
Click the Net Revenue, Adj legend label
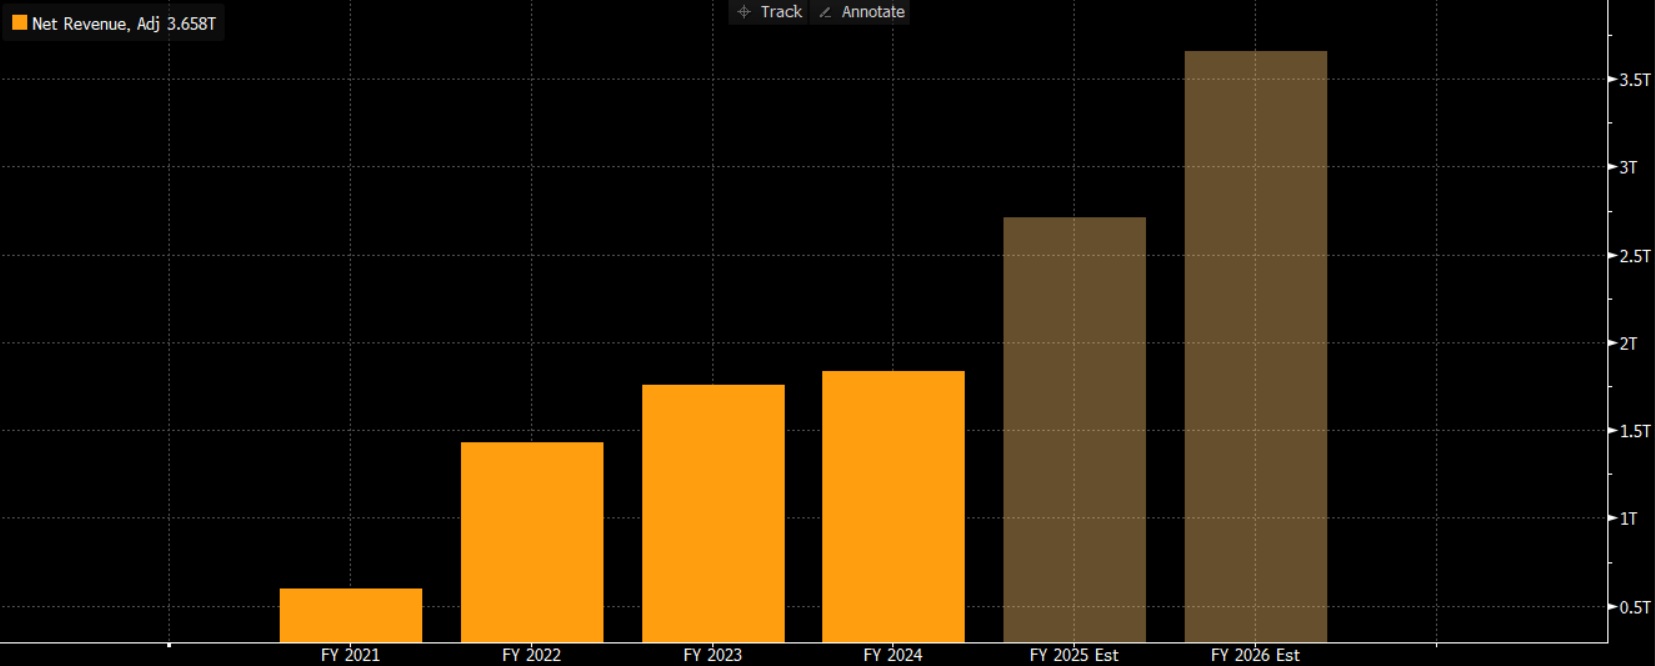(123, 23)
